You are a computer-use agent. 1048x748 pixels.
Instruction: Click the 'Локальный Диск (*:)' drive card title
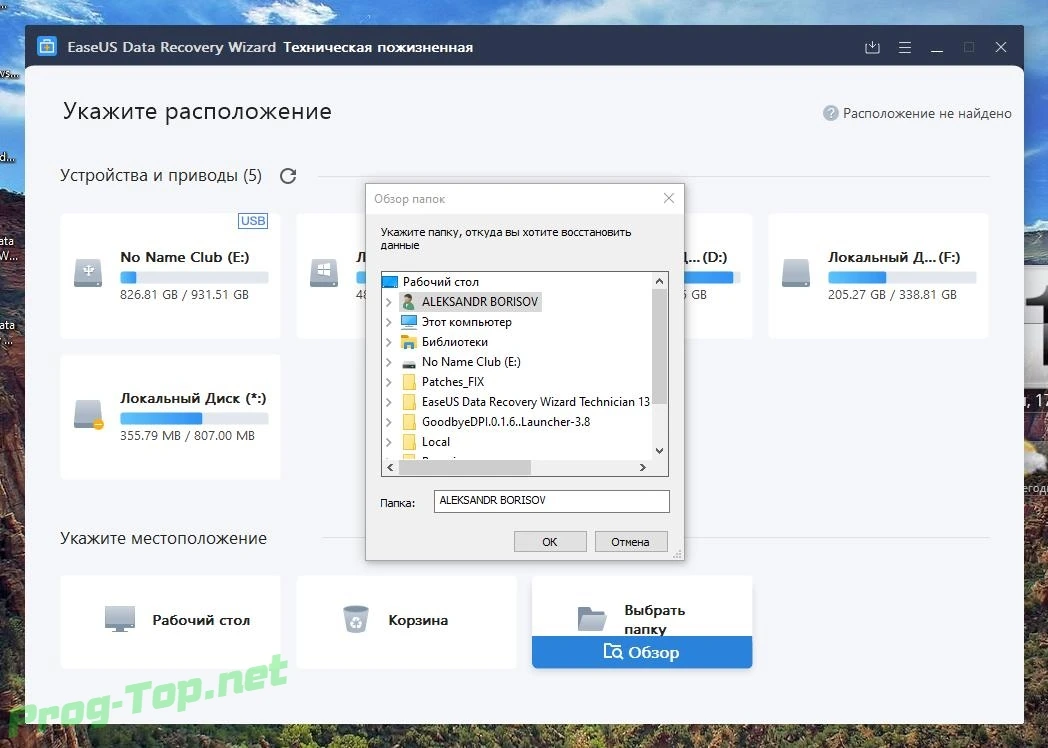coord(193,398)
